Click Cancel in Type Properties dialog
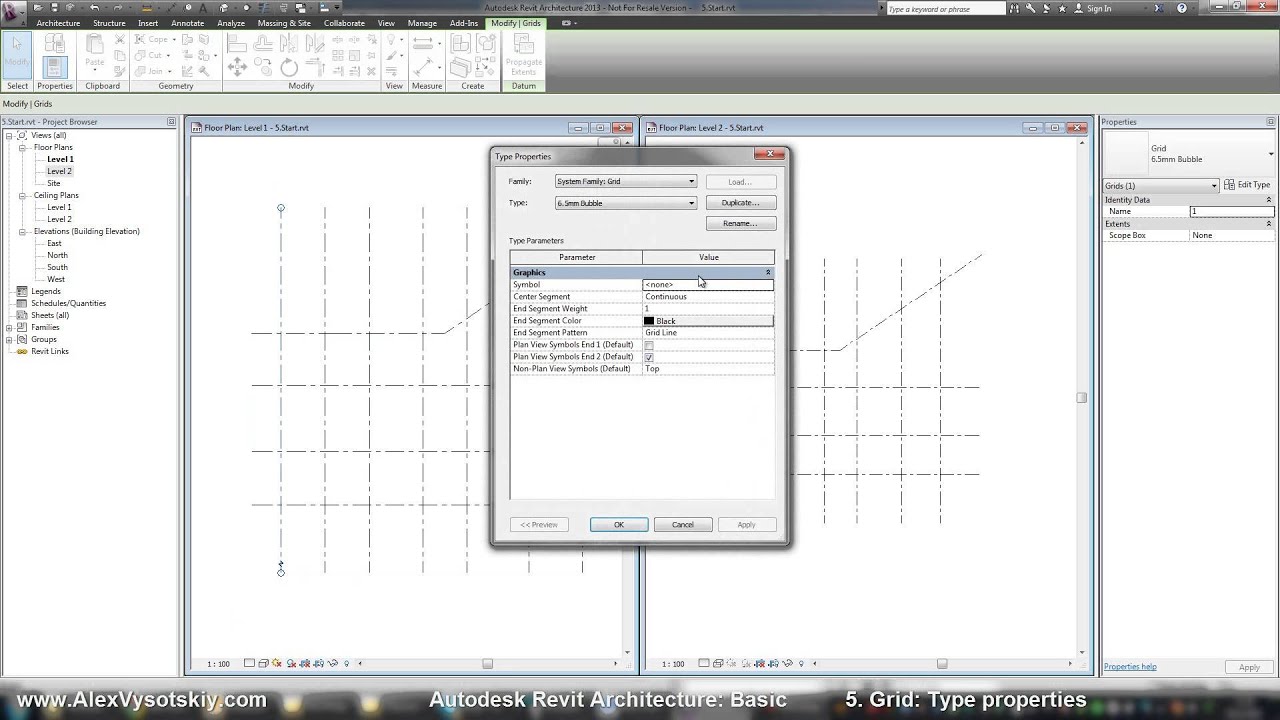Viewport: 1280px width, 720px height. [683, 525]
